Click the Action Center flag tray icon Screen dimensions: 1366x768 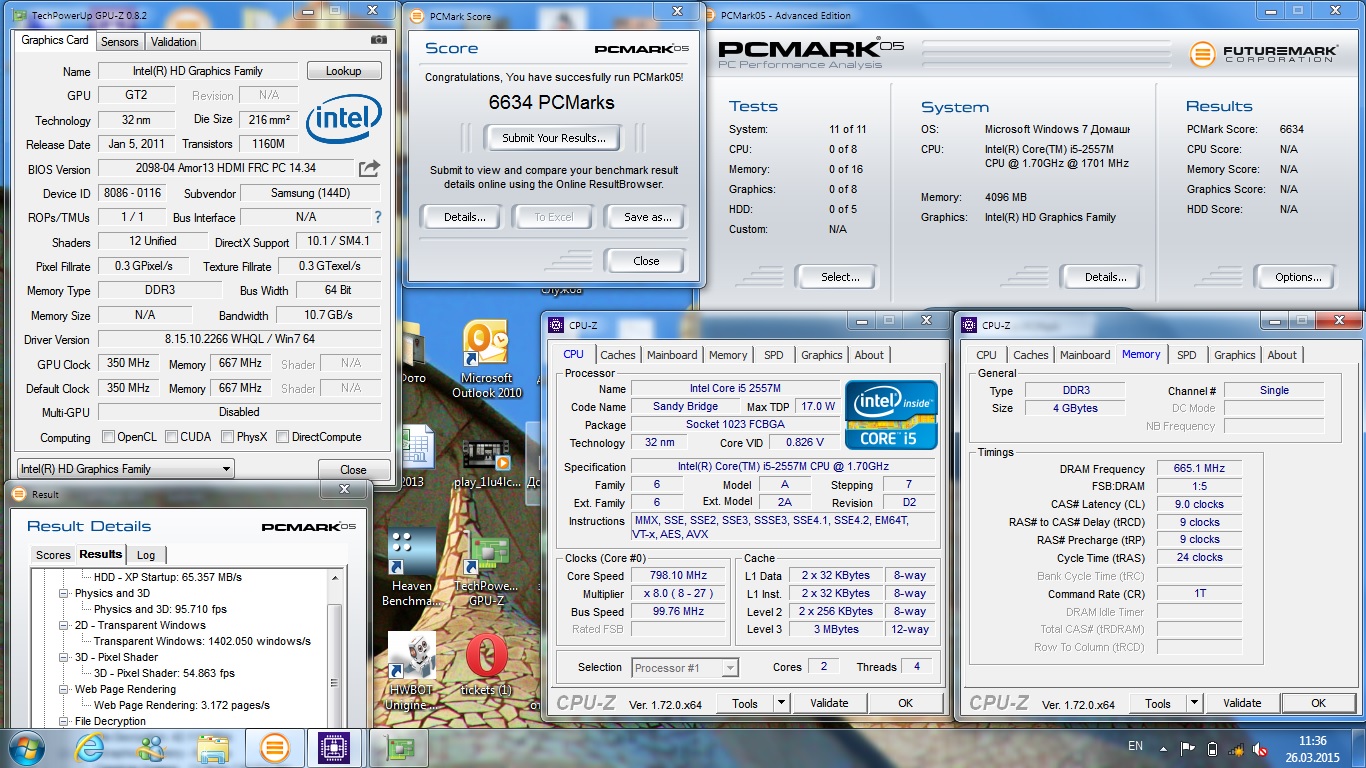[x=1187, y=748]
